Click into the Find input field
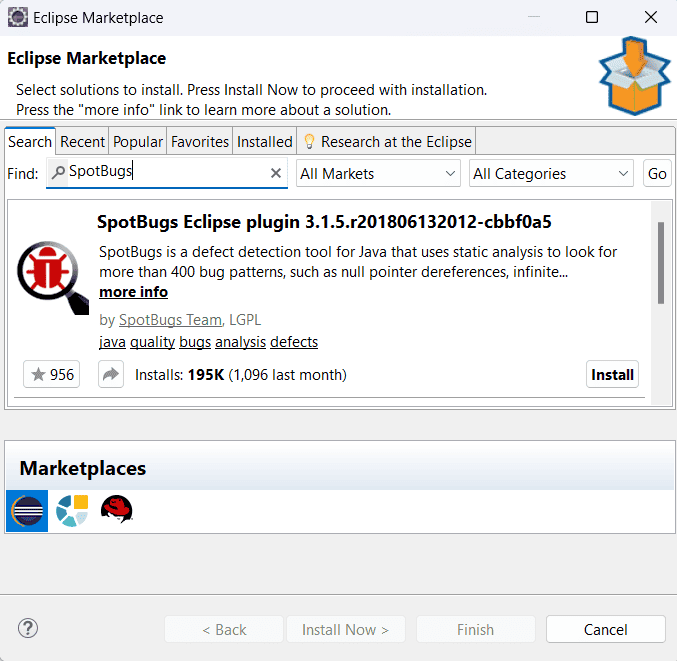 tap(167, 173)
